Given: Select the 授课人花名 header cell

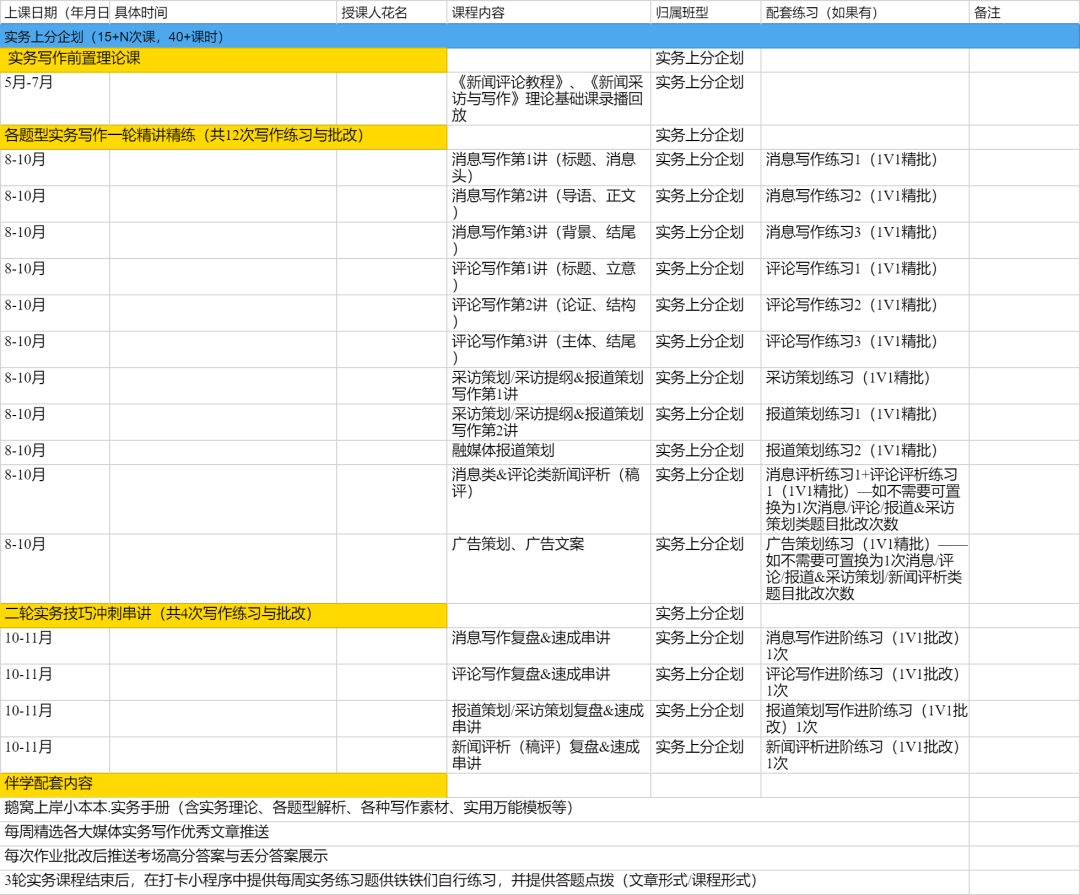Looking at the screenshot, I should (392, 12).
